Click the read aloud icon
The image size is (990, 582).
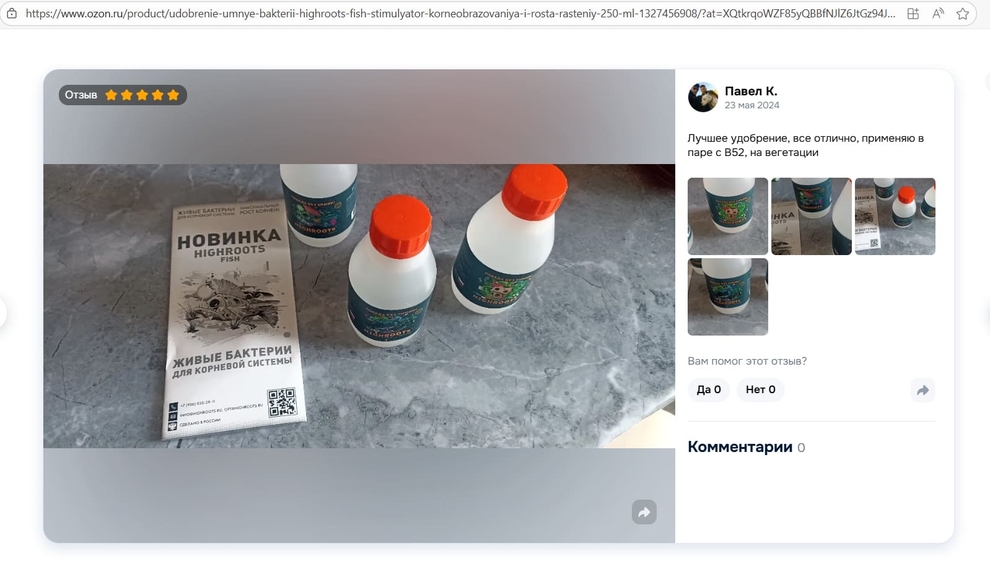tap(938, 13)
